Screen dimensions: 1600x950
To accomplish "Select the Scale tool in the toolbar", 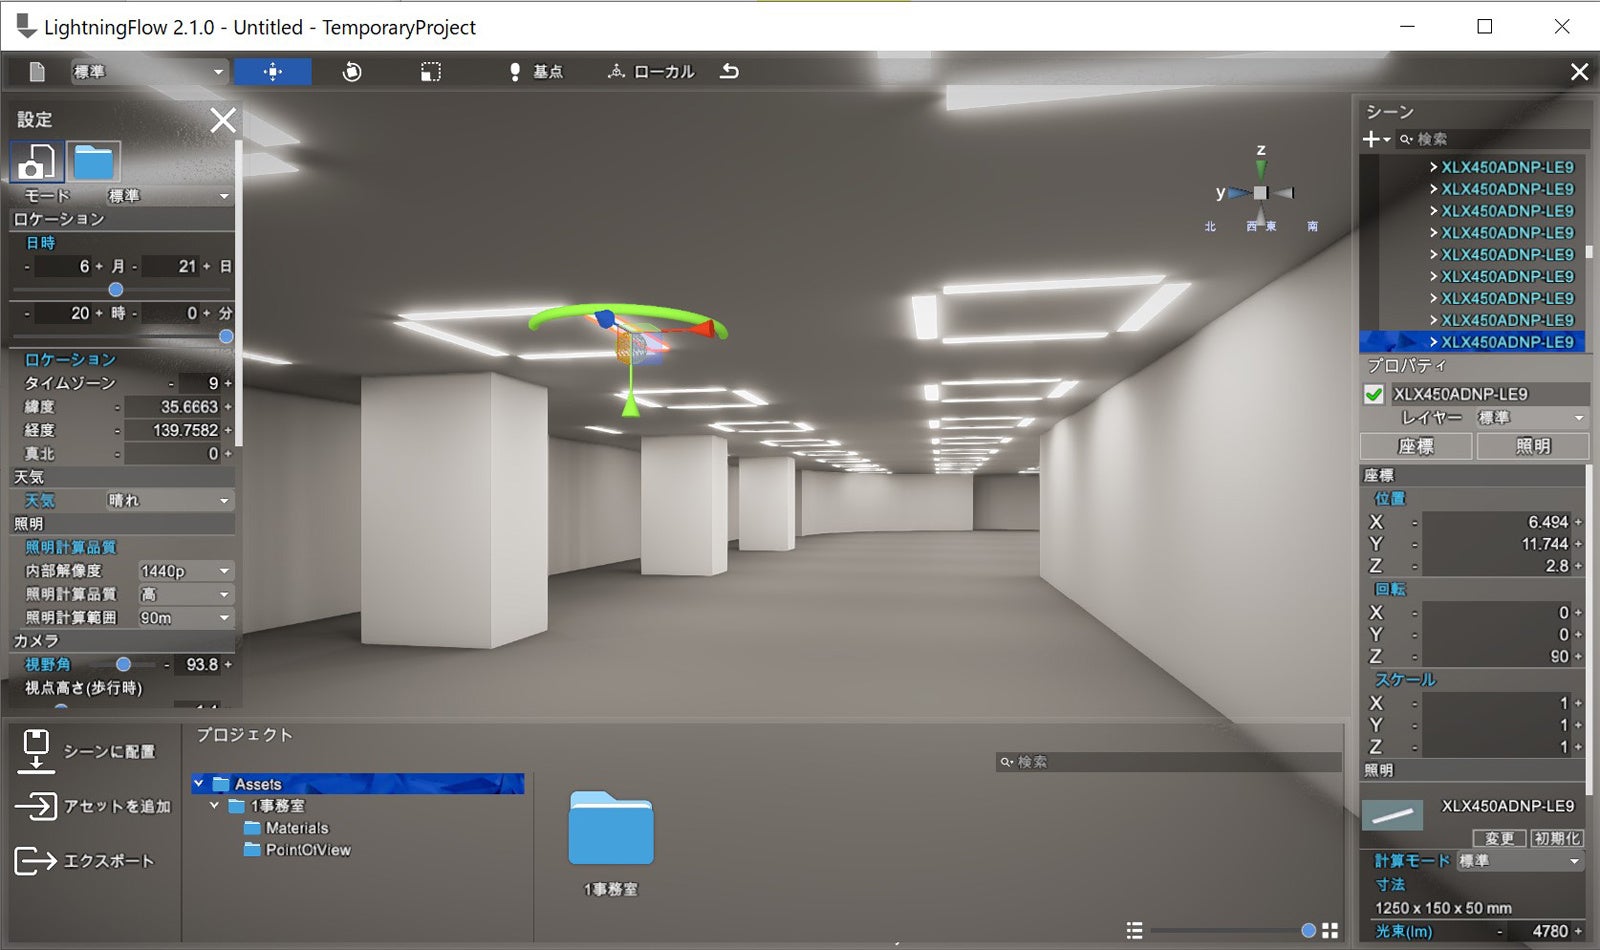I will pyautogui.click(x=431, y=72).
